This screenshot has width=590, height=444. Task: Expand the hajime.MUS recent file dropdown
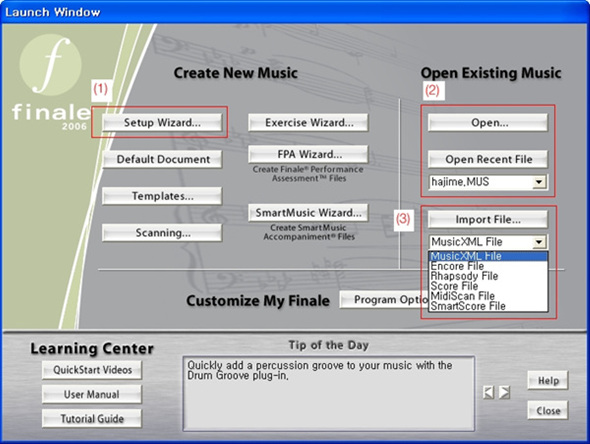[x=539, y=182]
